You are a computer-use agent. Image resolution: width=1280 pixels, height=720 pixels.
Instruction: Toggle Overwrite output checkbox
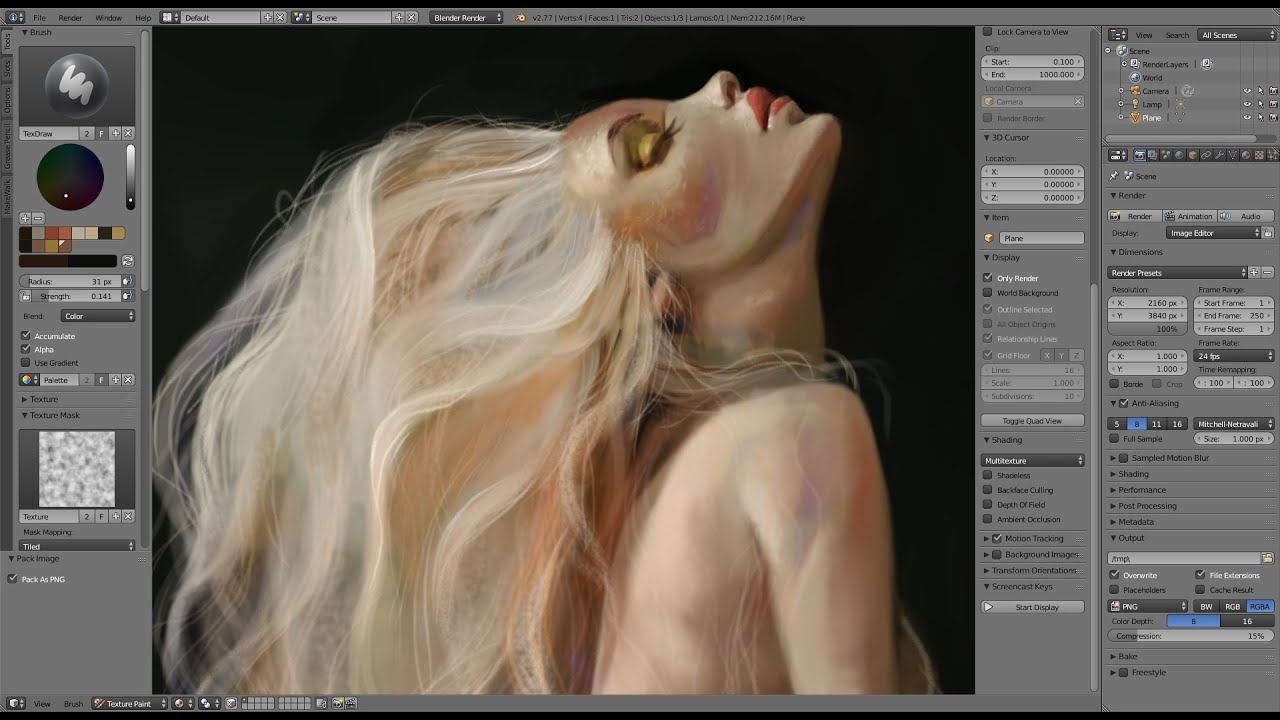point(1115,575)
